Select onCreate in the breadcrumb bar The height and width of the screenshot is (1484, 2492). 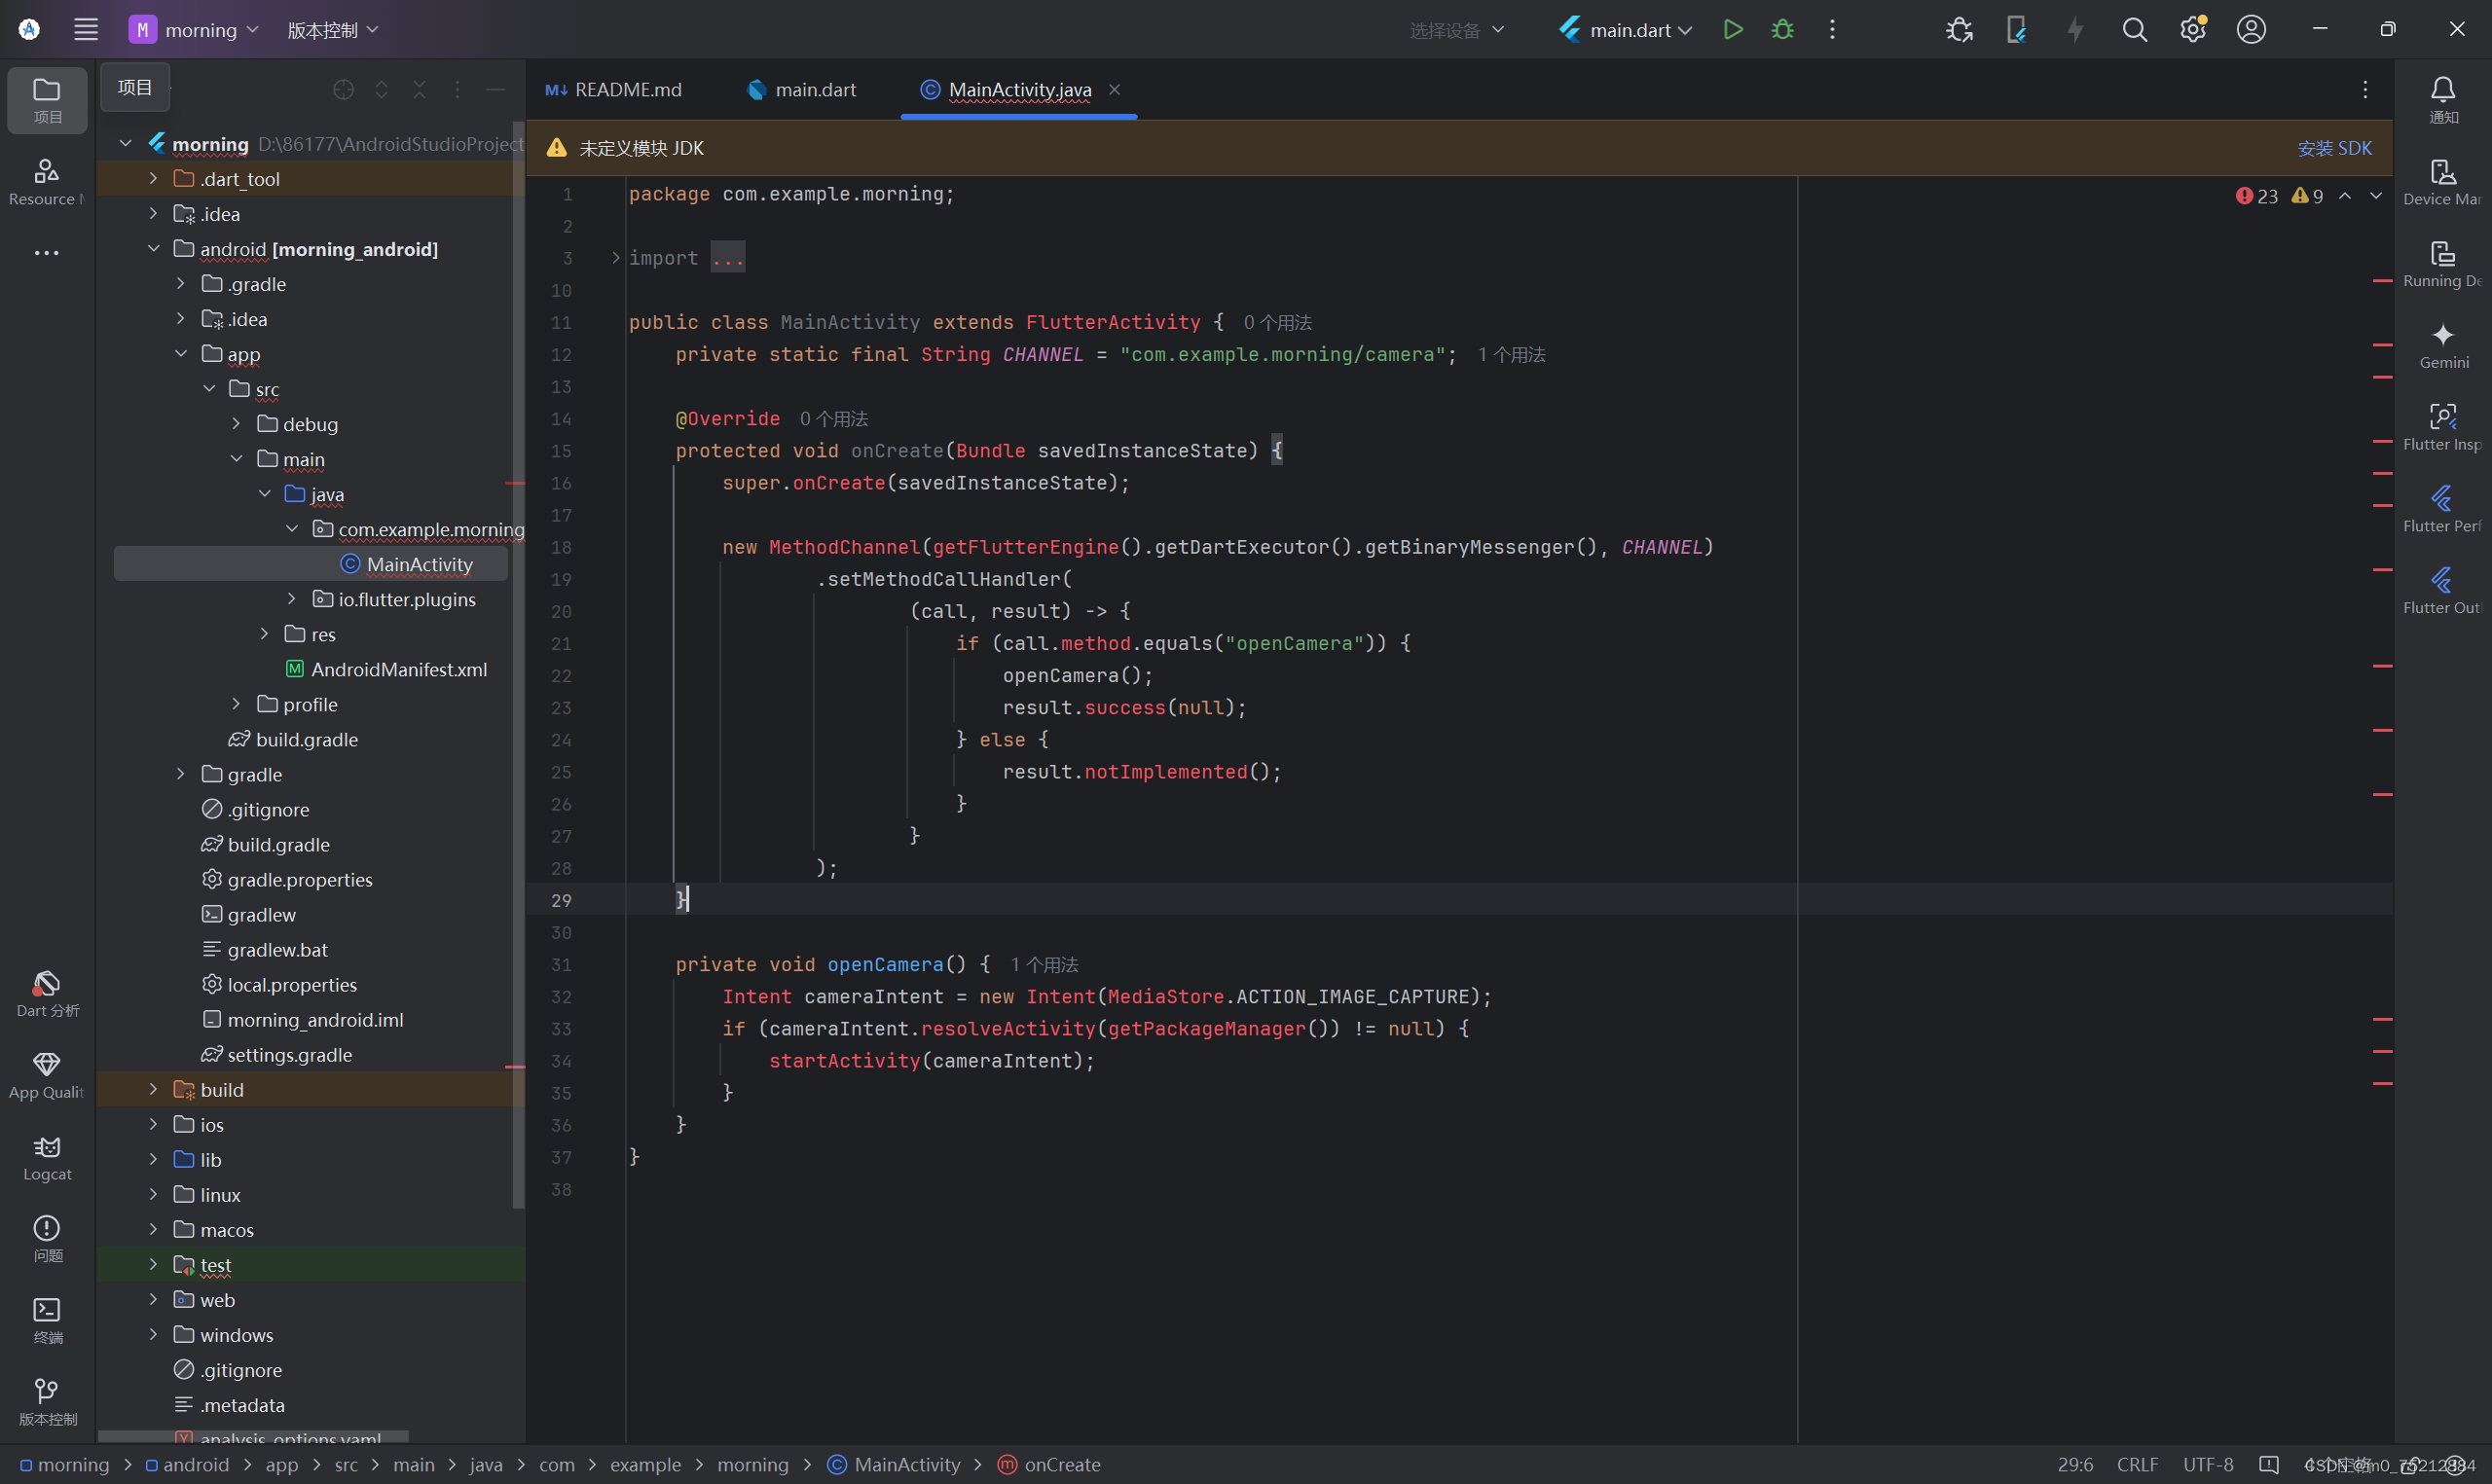(x=1061, y=1464)
